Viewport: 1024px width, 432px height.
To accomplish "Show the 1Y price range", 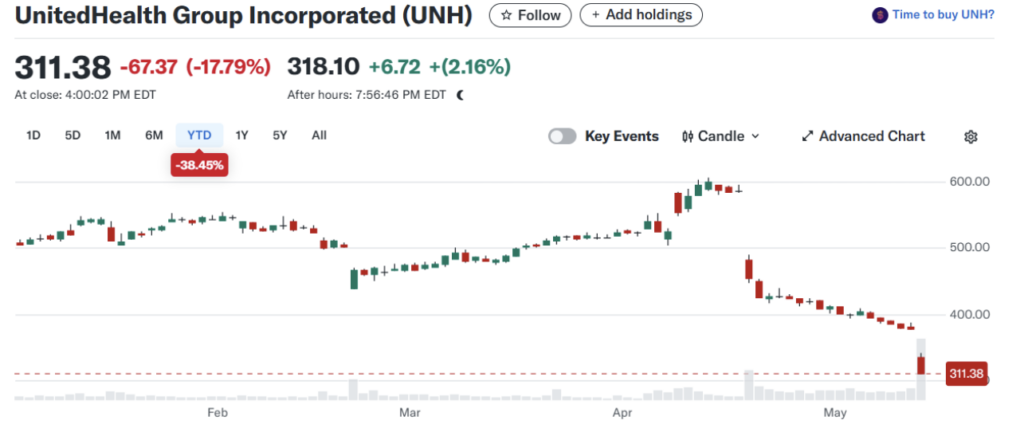I will 242,135.
